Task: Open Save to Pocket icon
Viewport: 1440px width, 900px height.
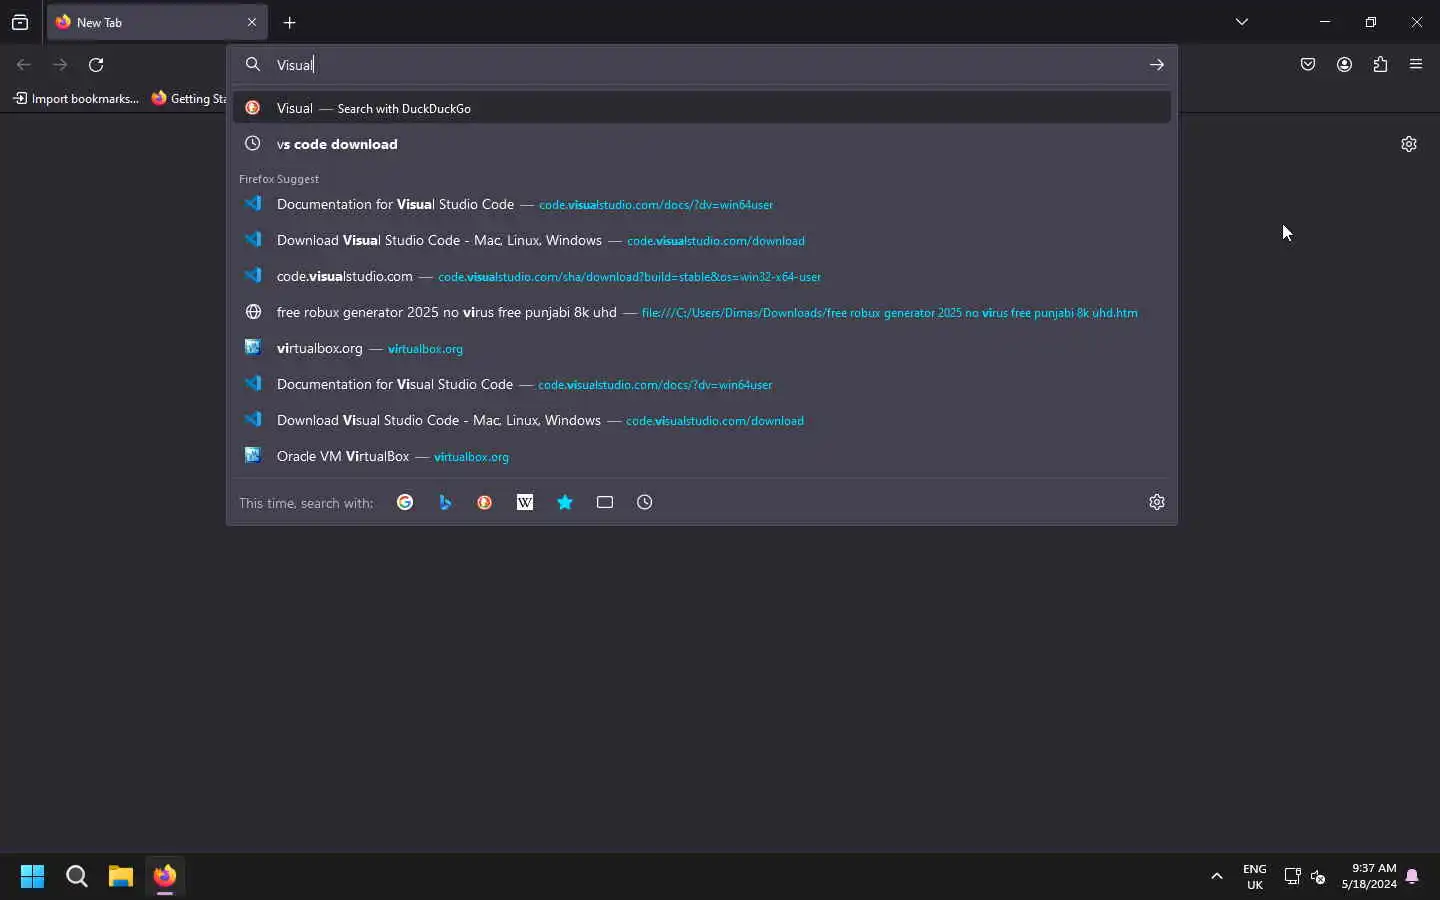Action: point(1308,65)
